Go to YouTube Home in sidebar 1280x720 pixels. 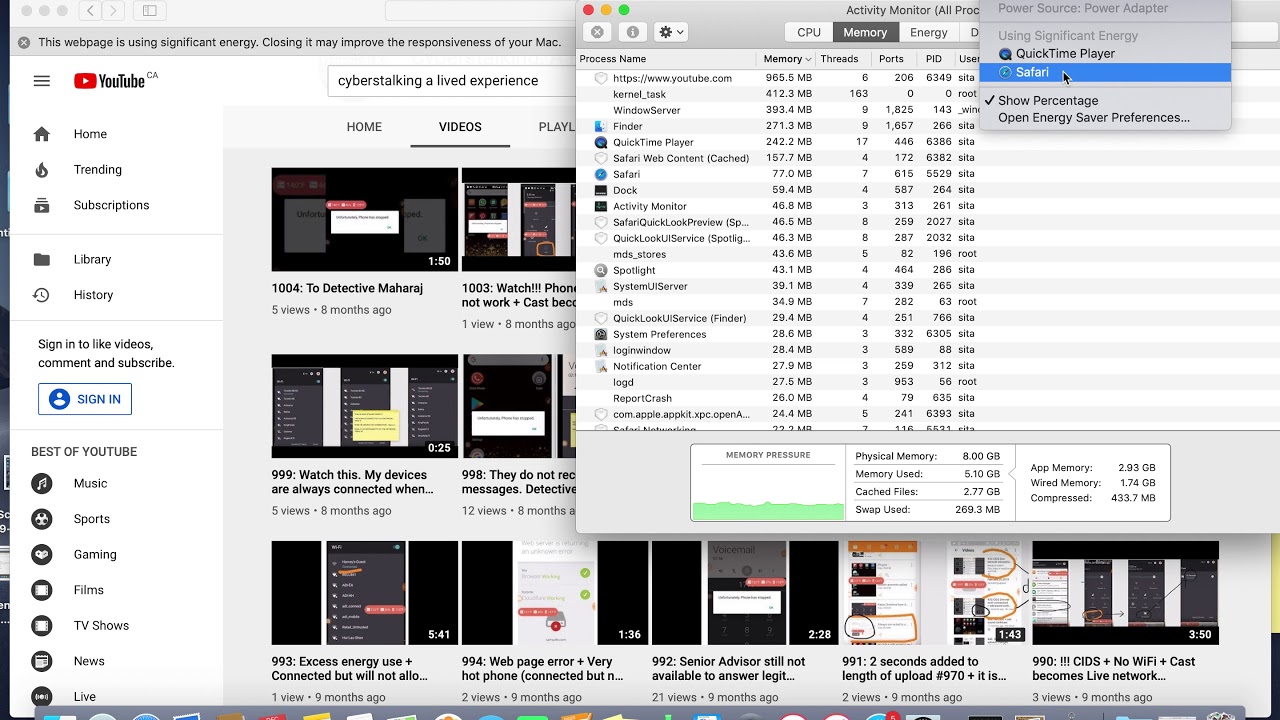(x=90, y=134)
